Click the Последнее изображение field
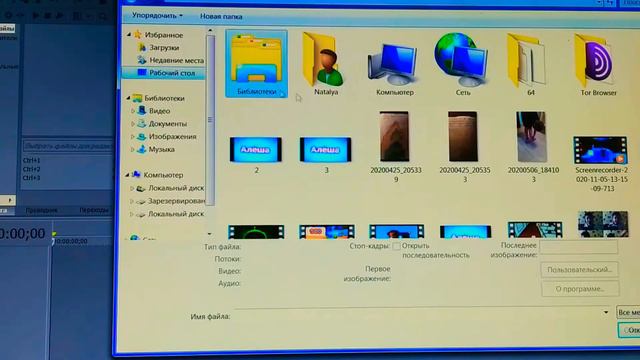 coord(578,247)
